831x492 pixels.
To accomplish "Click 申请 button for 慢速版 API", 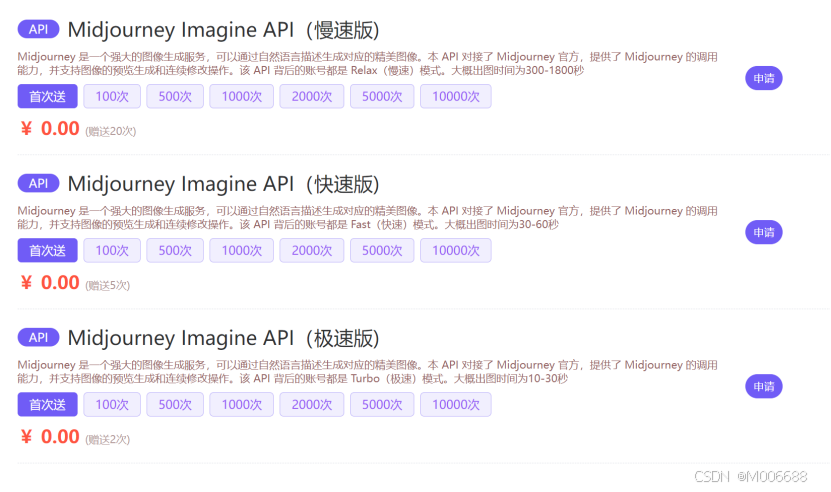I will [764, 78].
